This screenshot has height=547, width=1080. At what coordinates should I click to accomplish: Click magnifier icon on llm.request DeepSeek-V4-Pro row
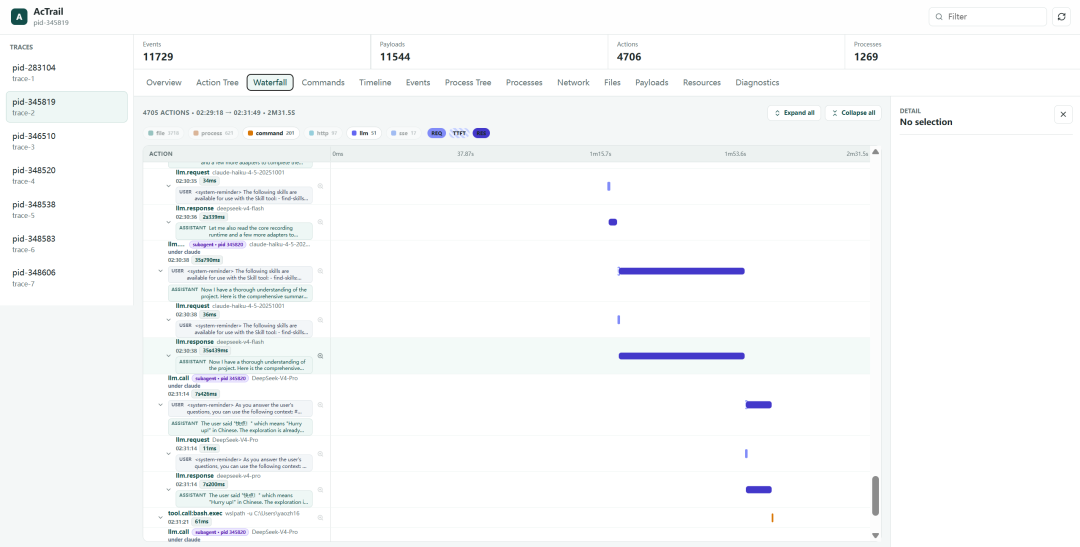pyautogui.click(x=320, y=453)
